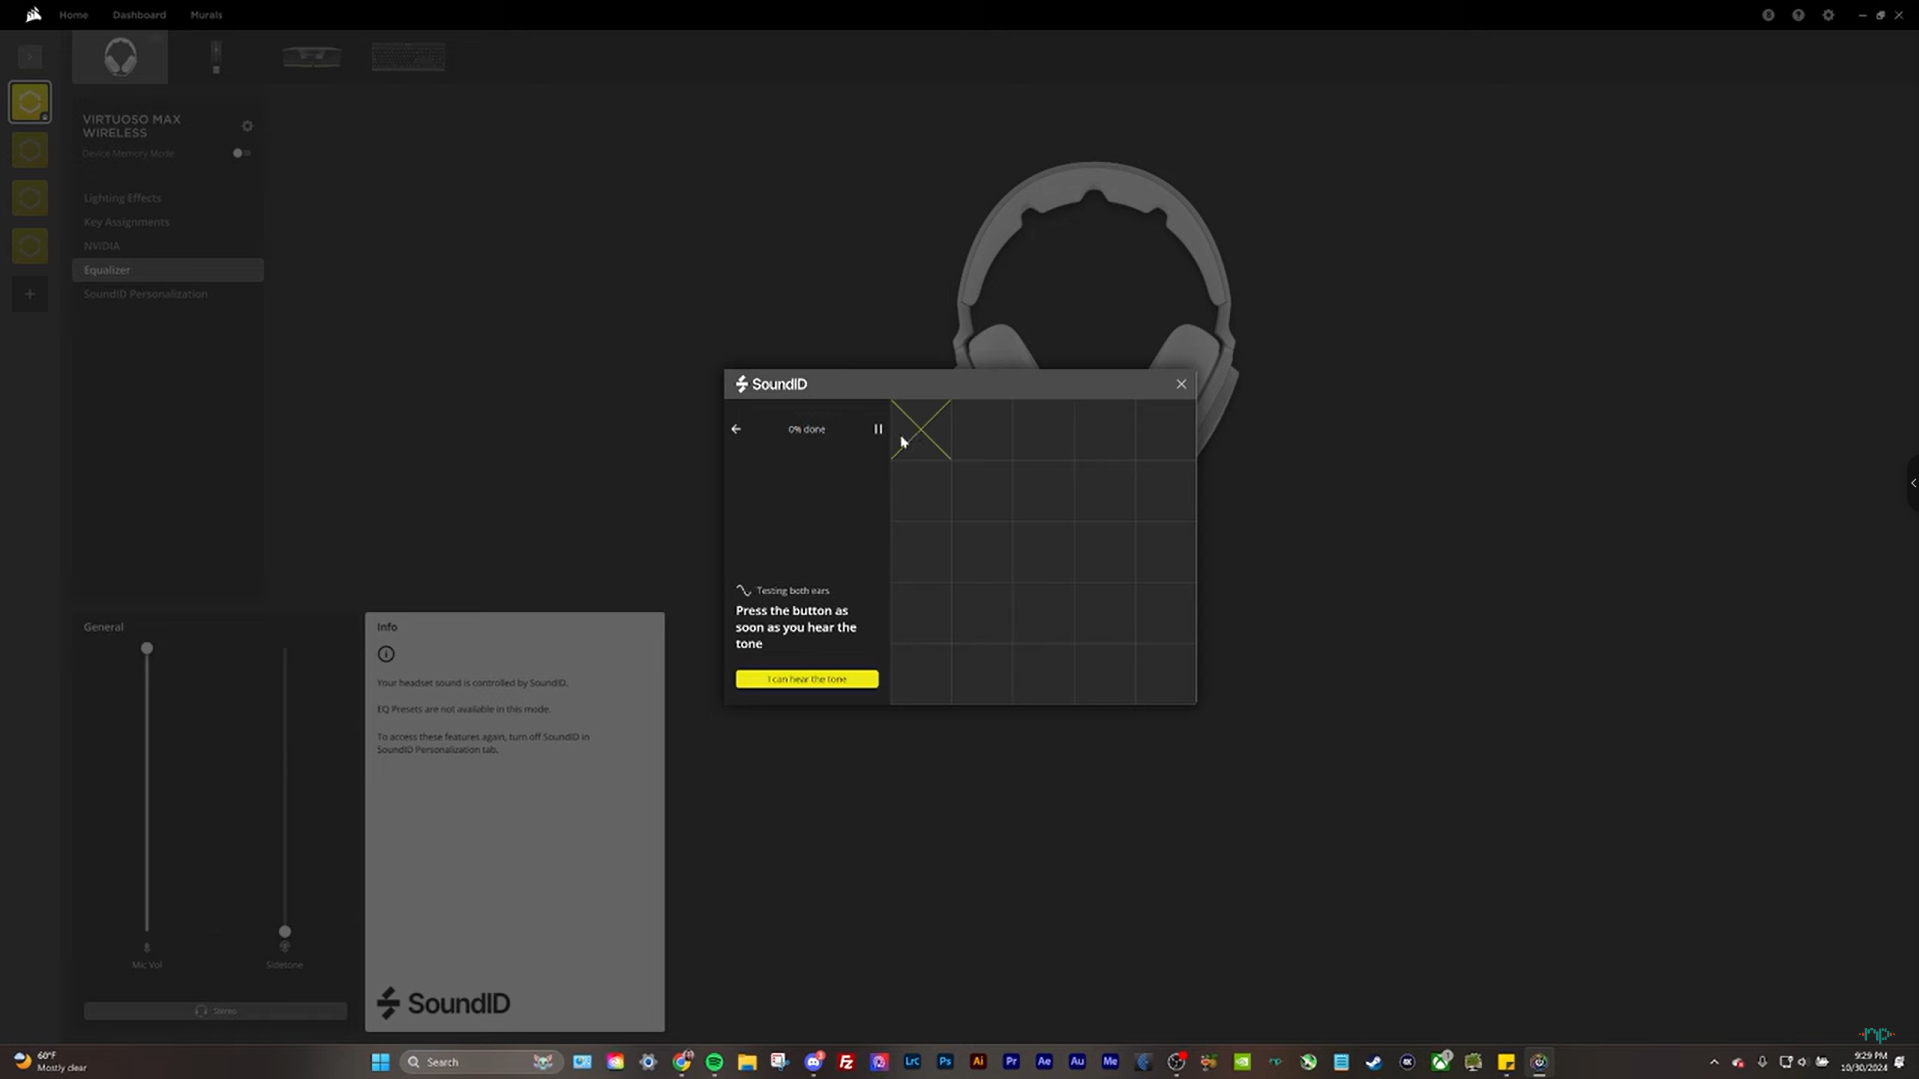Click the Corsair sails logo
Image resolution: width=1919 pixels, height=1079 pixels.
(x=33, y=15)
